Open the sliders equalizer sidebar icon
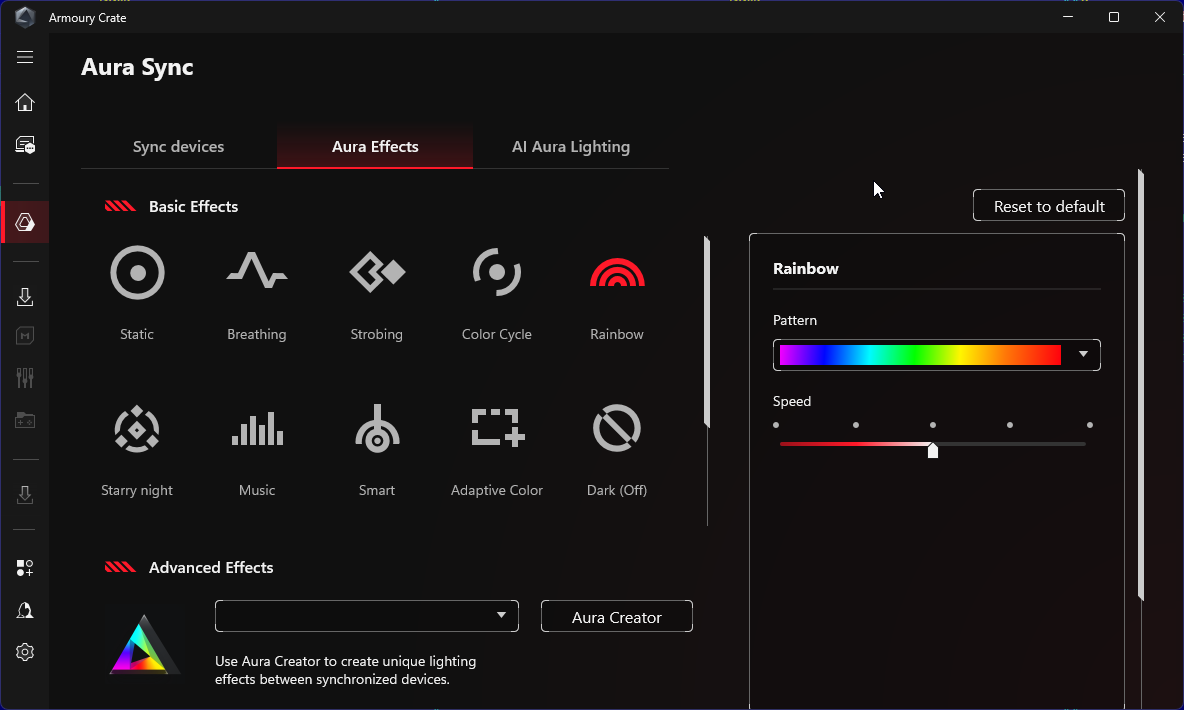1184x710 pixels. click(x=25, y=378)
